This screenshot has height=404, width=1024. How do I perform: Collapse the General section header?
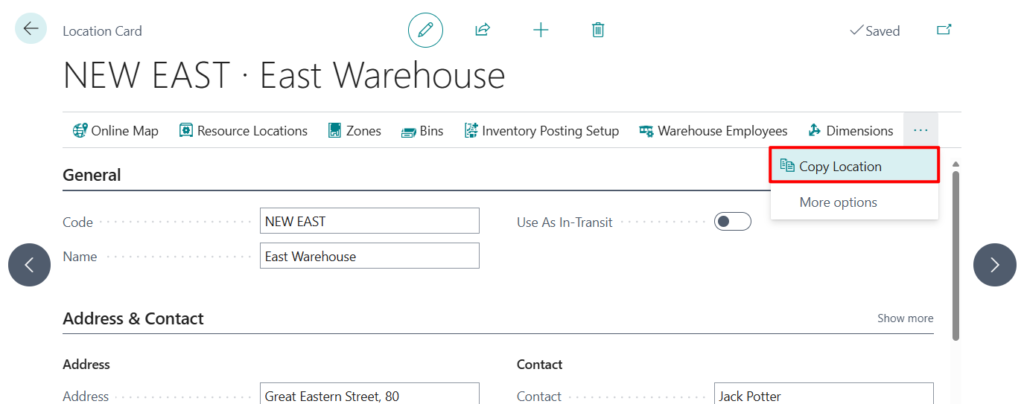point(92,175)
